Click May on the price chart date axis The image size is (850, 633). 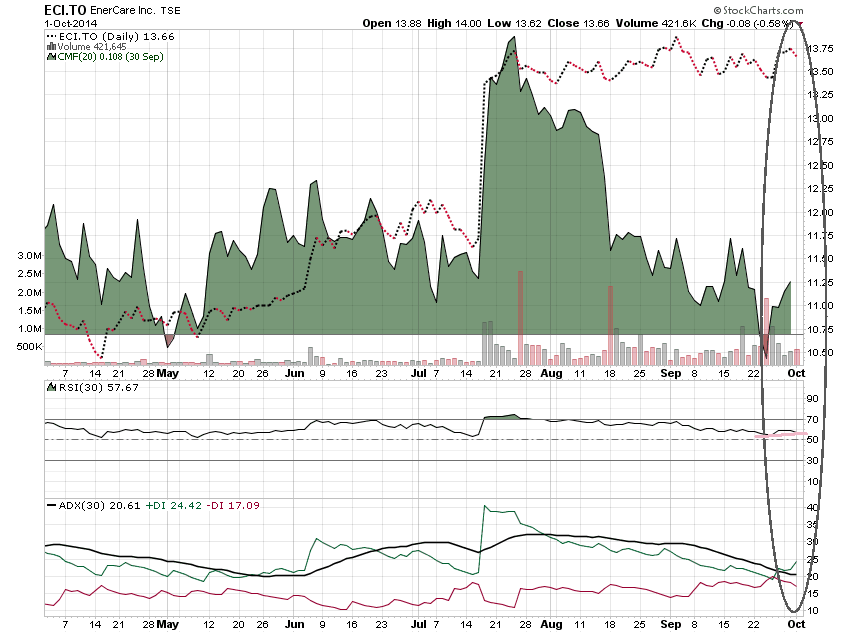[x=168, y=373]
